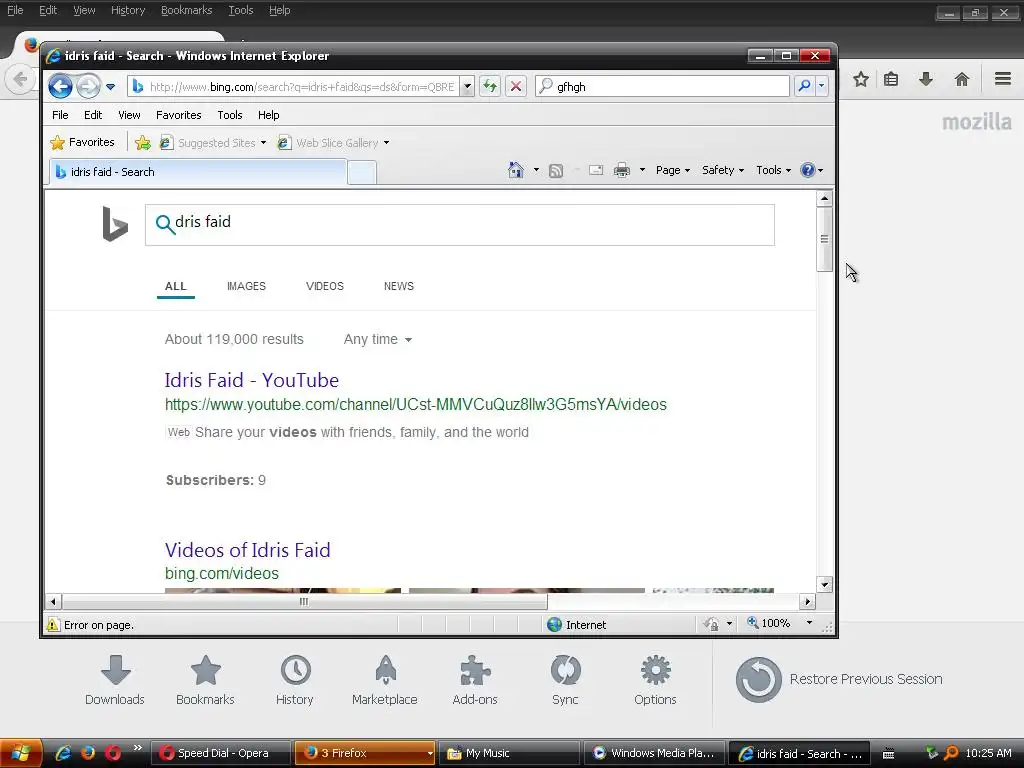Click the Bing search text field
This screenshot has width=1024, height=768.
tap(460, 225)
